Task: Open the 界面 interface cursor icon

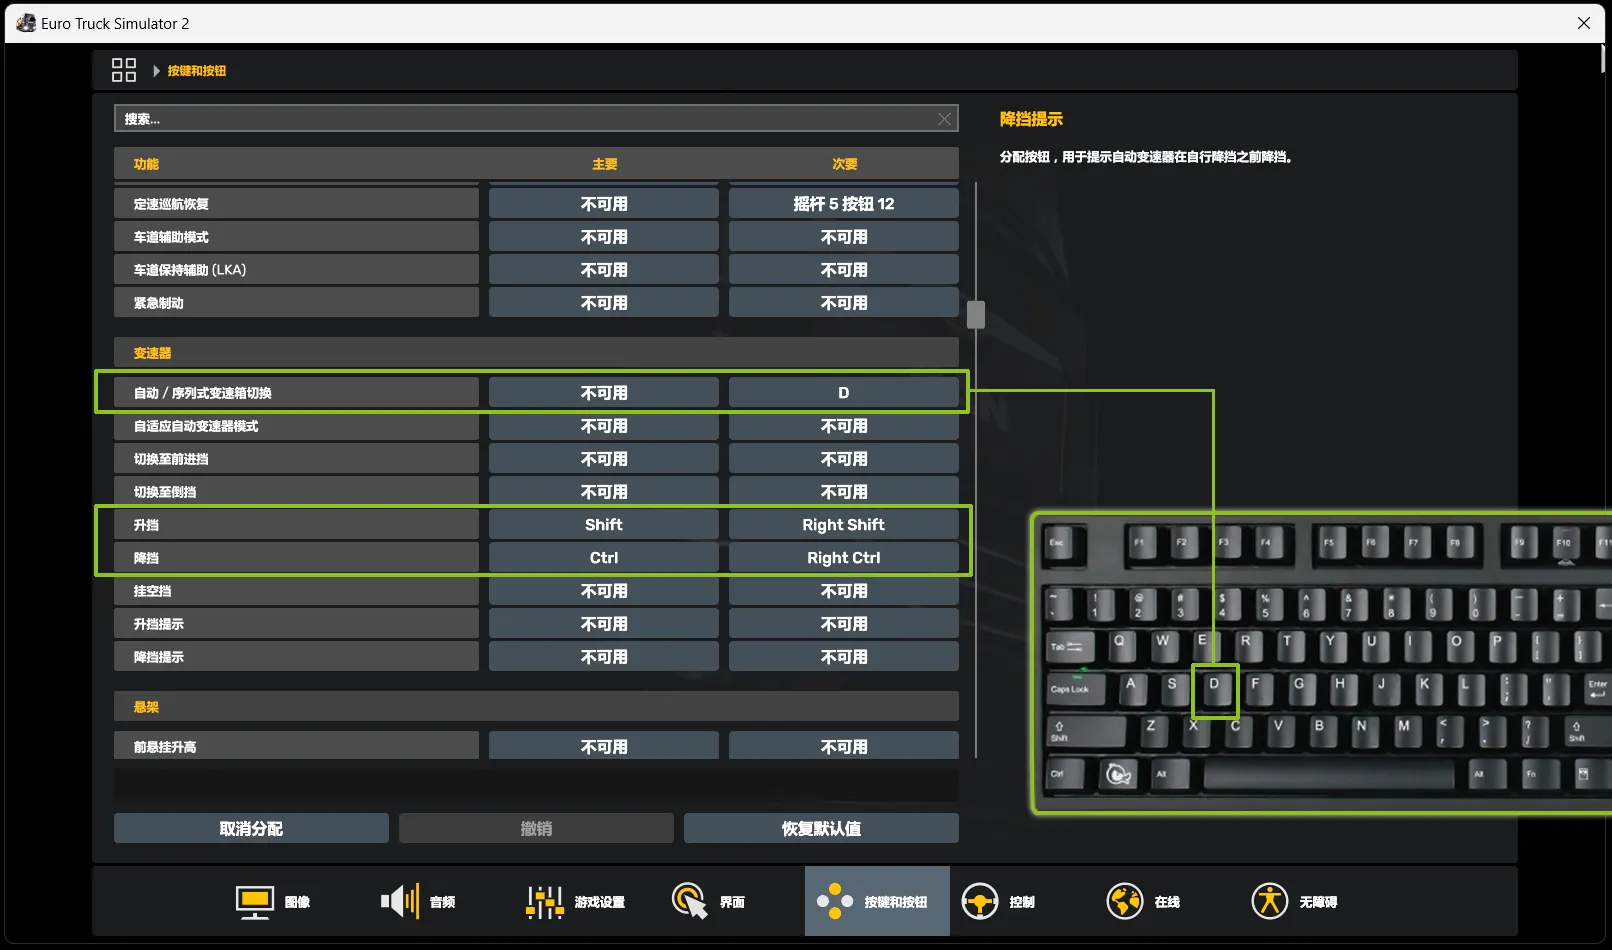Action: [690, 902]
